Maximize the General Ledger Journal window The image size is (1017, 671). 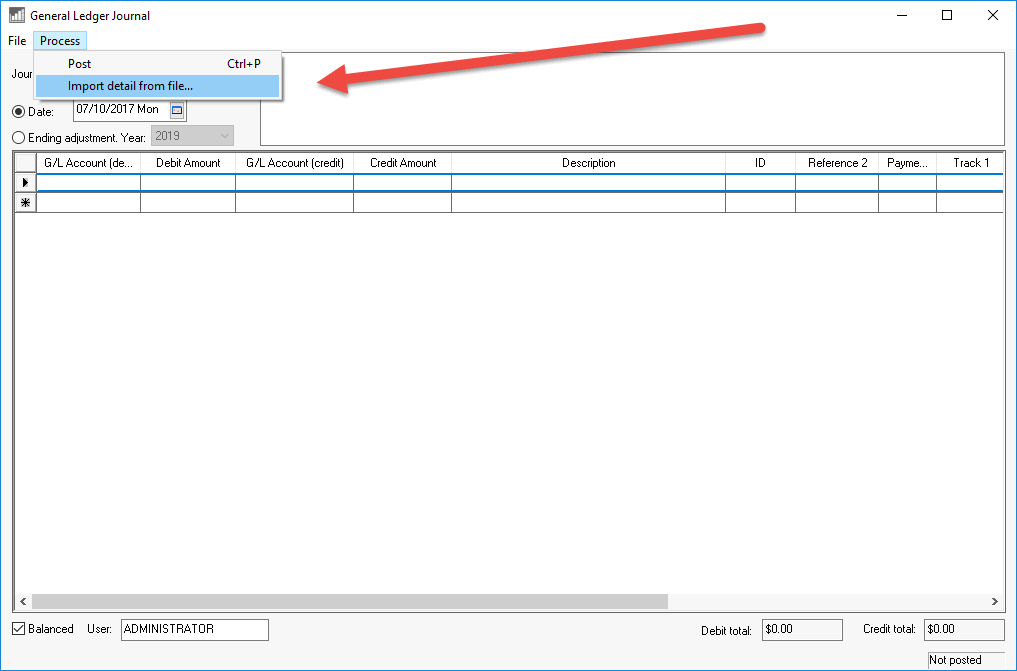[947, 15]
